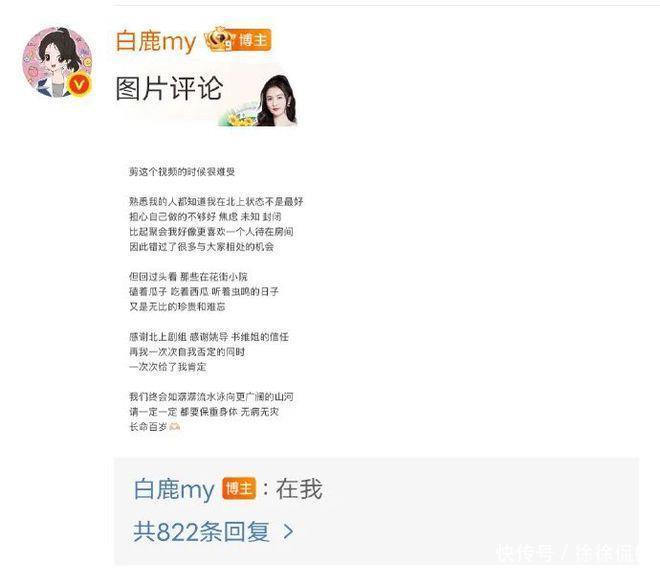This screenshot has height=568, width=660.
Task: Click the 图片评论 comment text
Action: tap(169, 88)
